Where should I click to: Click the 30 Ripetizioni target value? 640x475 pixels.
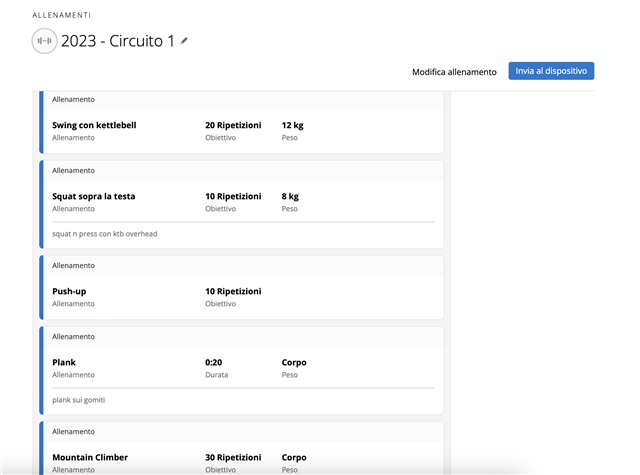point(233,457)
